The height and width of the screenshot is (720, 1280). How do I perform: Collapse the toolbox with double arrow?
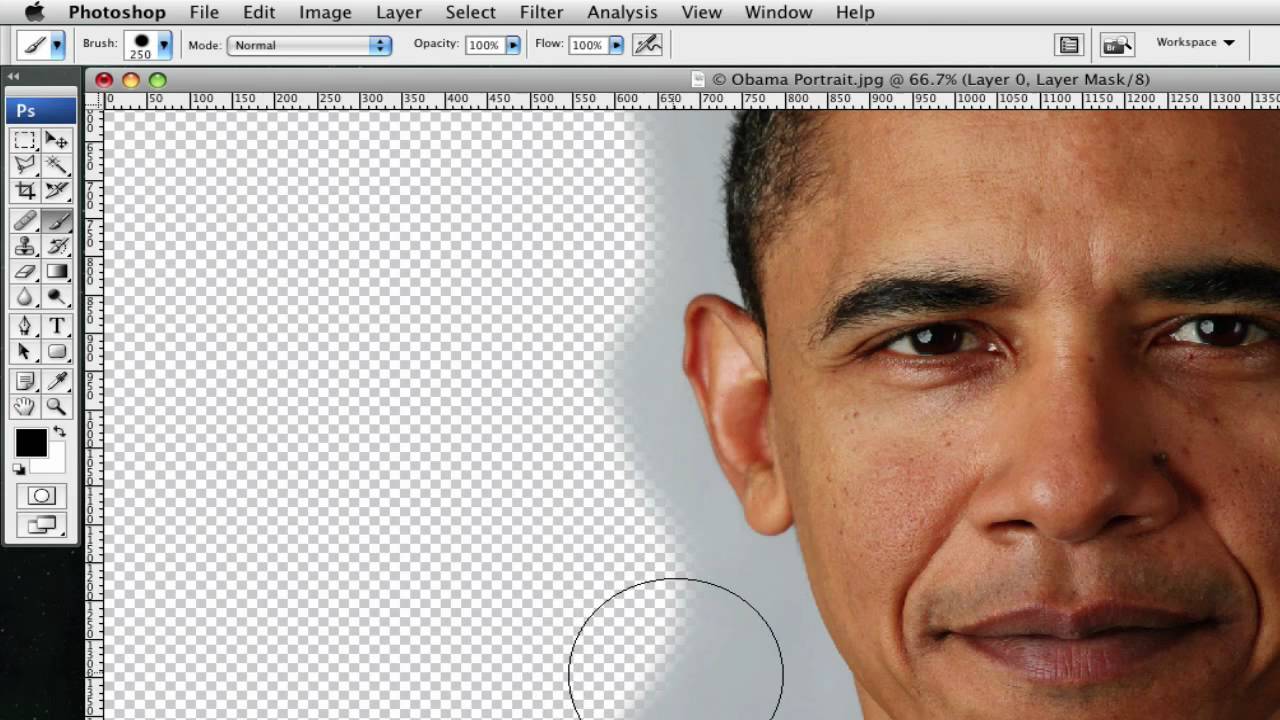(x=14, y=77)
